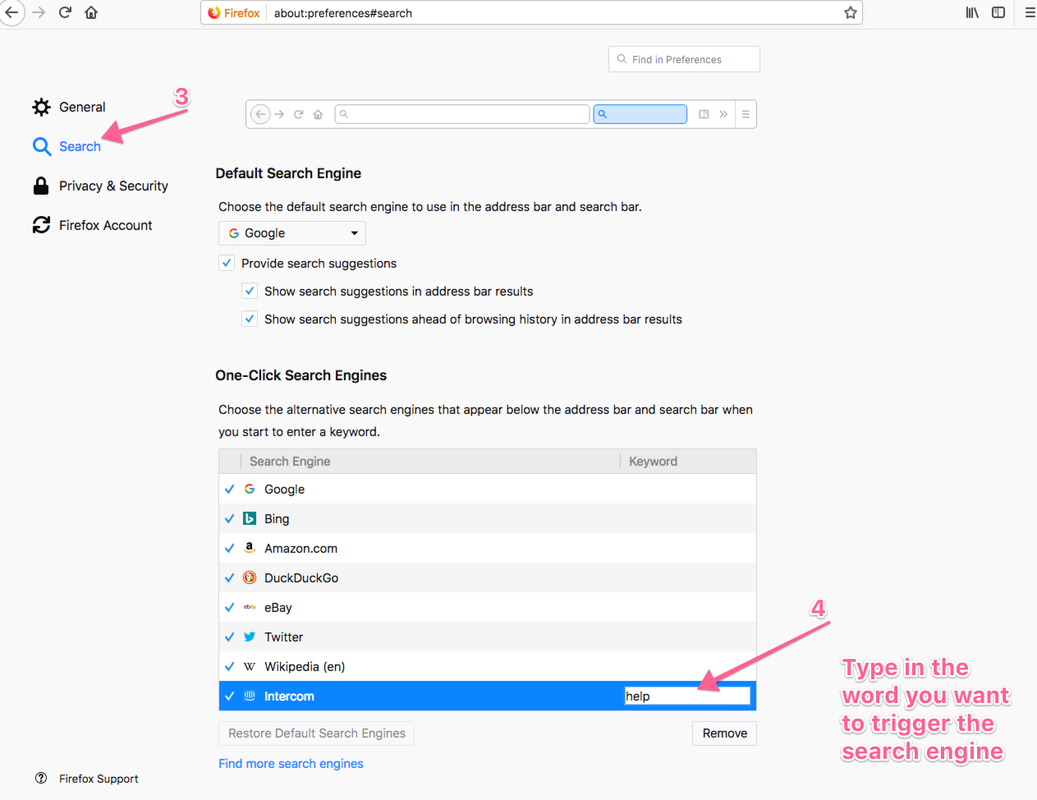Uncheck the Google one-click engine
1037x800 pixels.
[229, 489]
